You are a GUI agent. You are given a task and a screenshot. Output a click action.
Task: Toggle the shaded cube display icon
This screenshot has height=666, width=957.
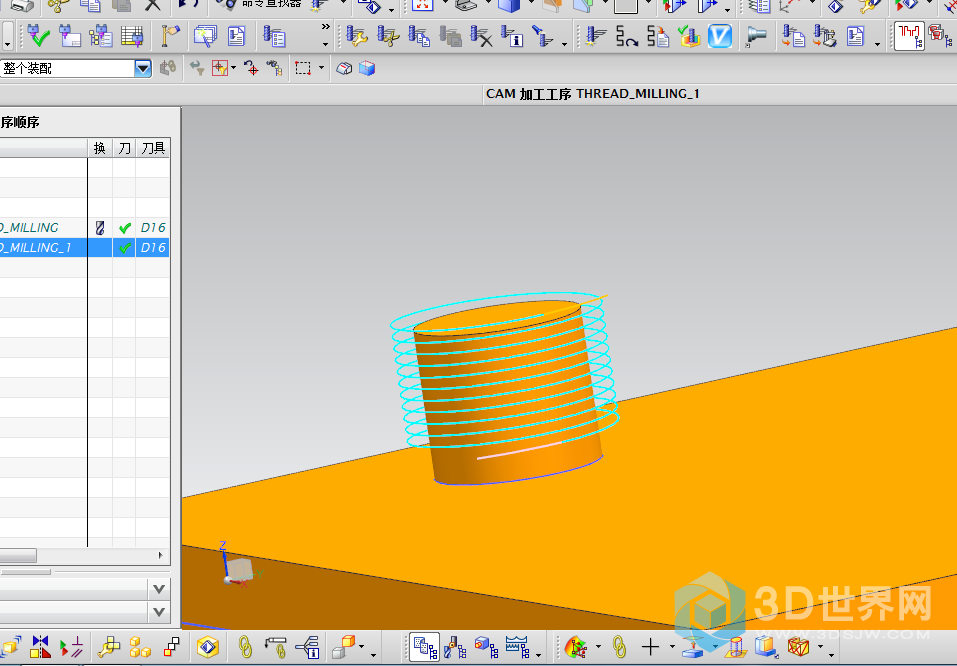(x=367, y=69)
